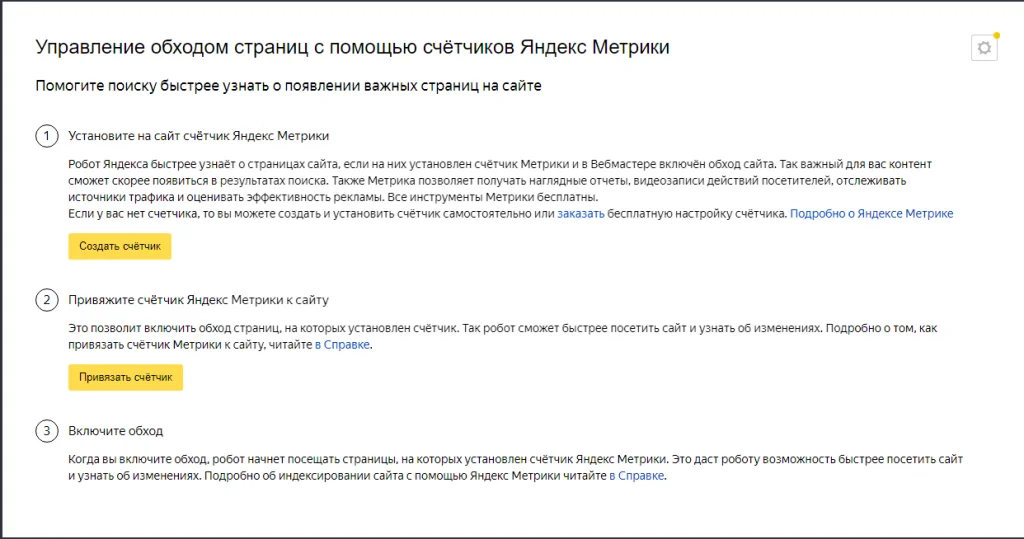Click the step 1 number circle

pyautogui.click(x=46, y=135)
